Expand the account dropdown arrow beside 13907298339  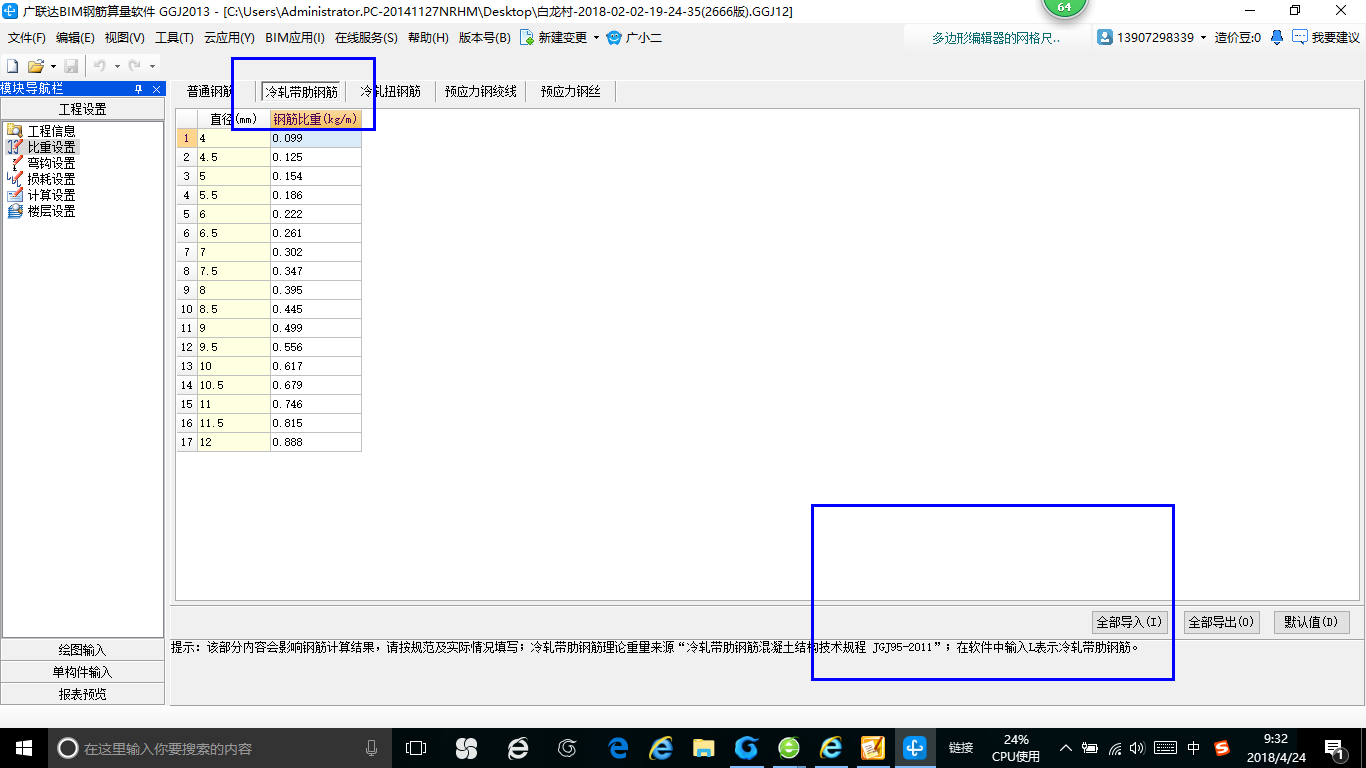(x=1203, y=38)
